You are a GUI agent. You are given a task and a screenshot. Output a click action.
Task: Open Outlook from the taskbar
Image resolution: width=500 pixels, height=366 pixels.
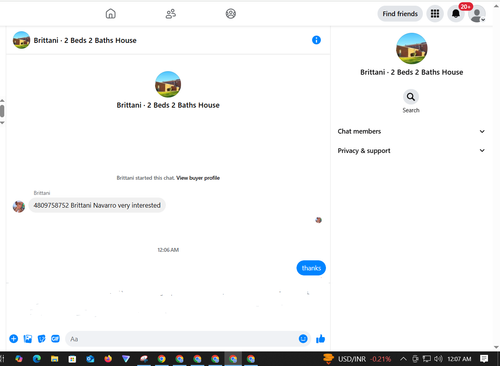(90, 359)
